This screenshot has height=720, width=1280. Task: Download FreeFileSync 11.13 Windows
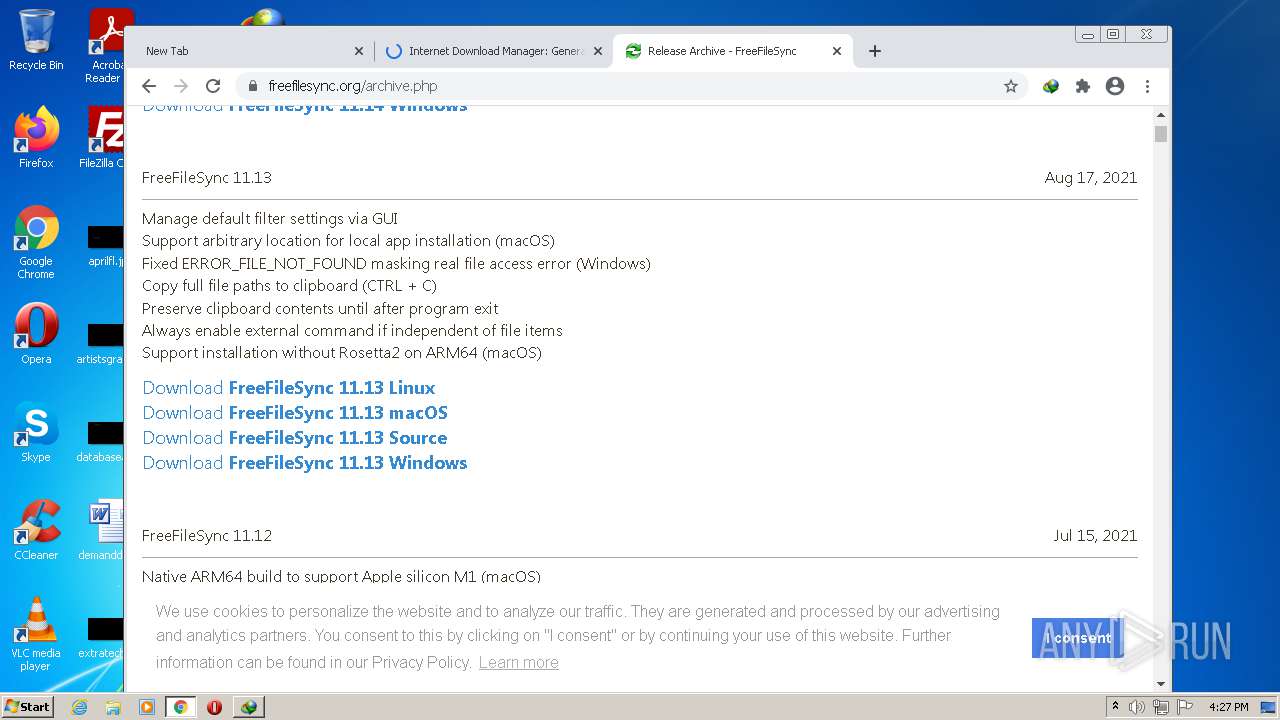305,463
